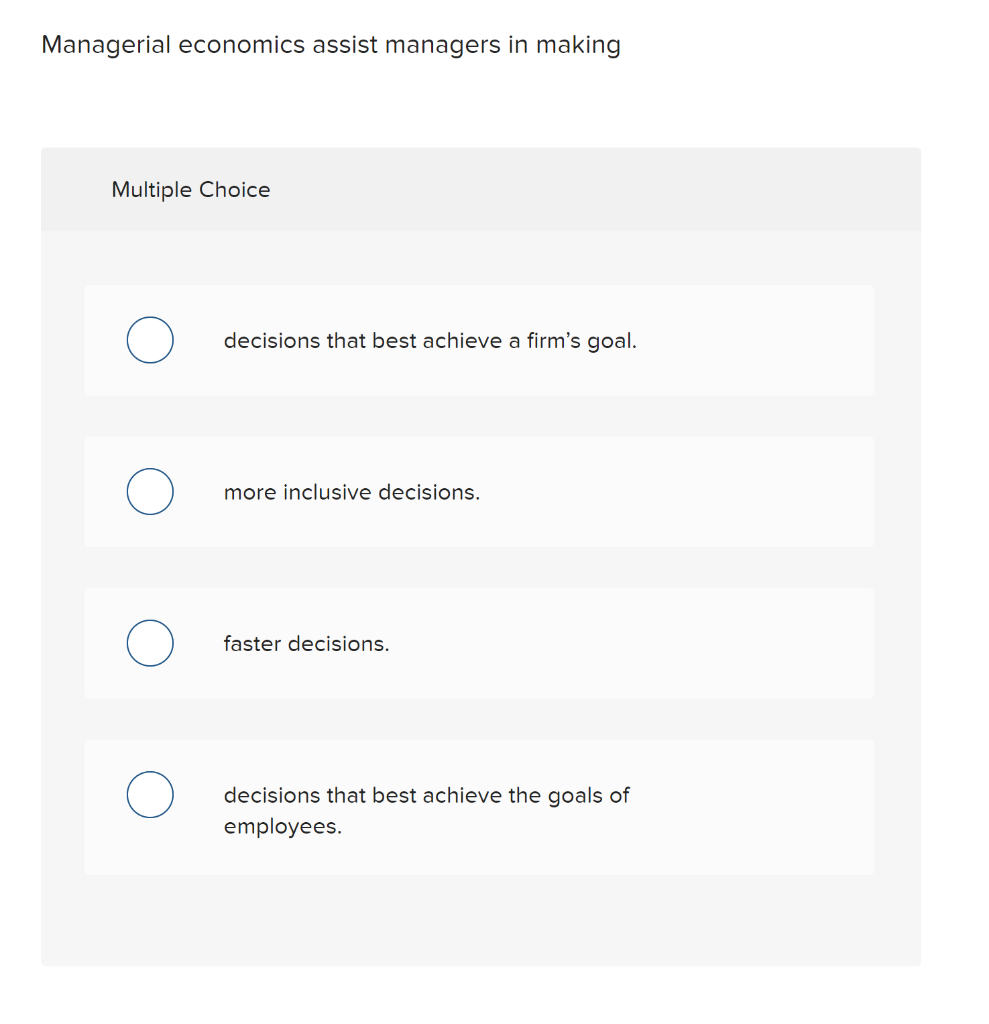Click the answer text 'faster decisions'
The width and height of the screenshot is (989, 1024).
pyautogui.click(x=307, y=643)
